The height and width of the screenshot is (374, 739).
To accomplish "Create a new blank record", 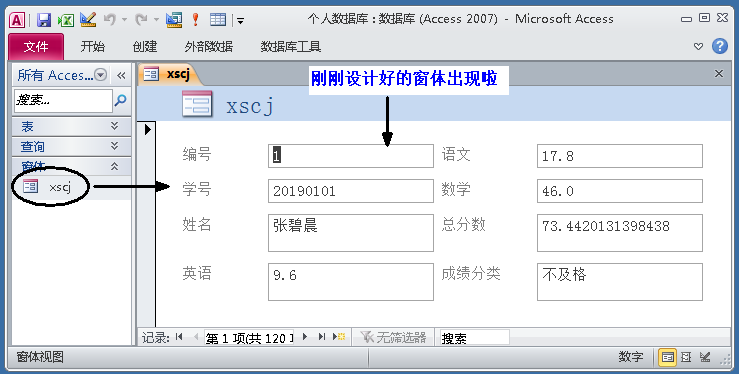I will [x=339, y=337].
